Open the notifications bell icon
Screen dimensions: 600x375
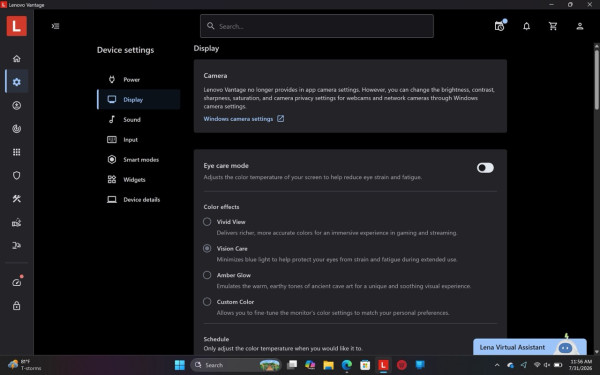pos(527,26)
